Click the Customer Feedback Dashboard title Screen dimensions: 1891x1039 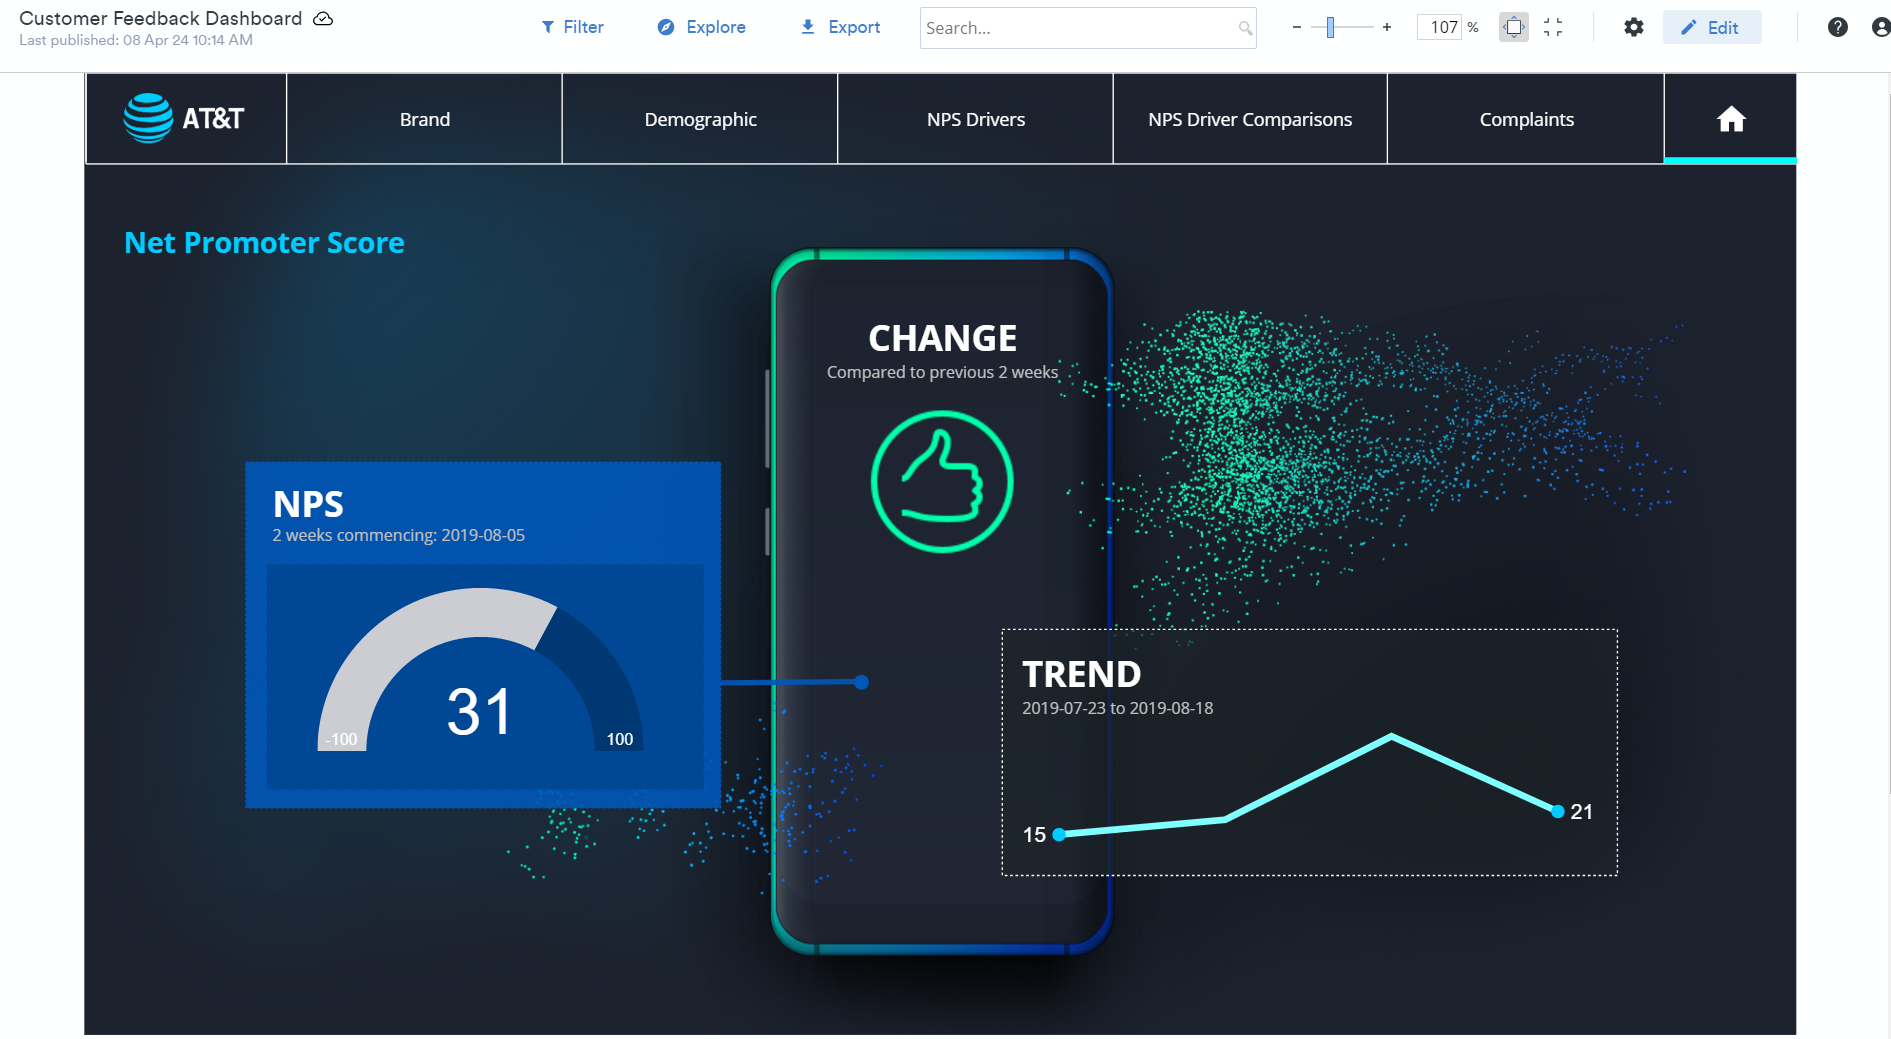(161, 18)
